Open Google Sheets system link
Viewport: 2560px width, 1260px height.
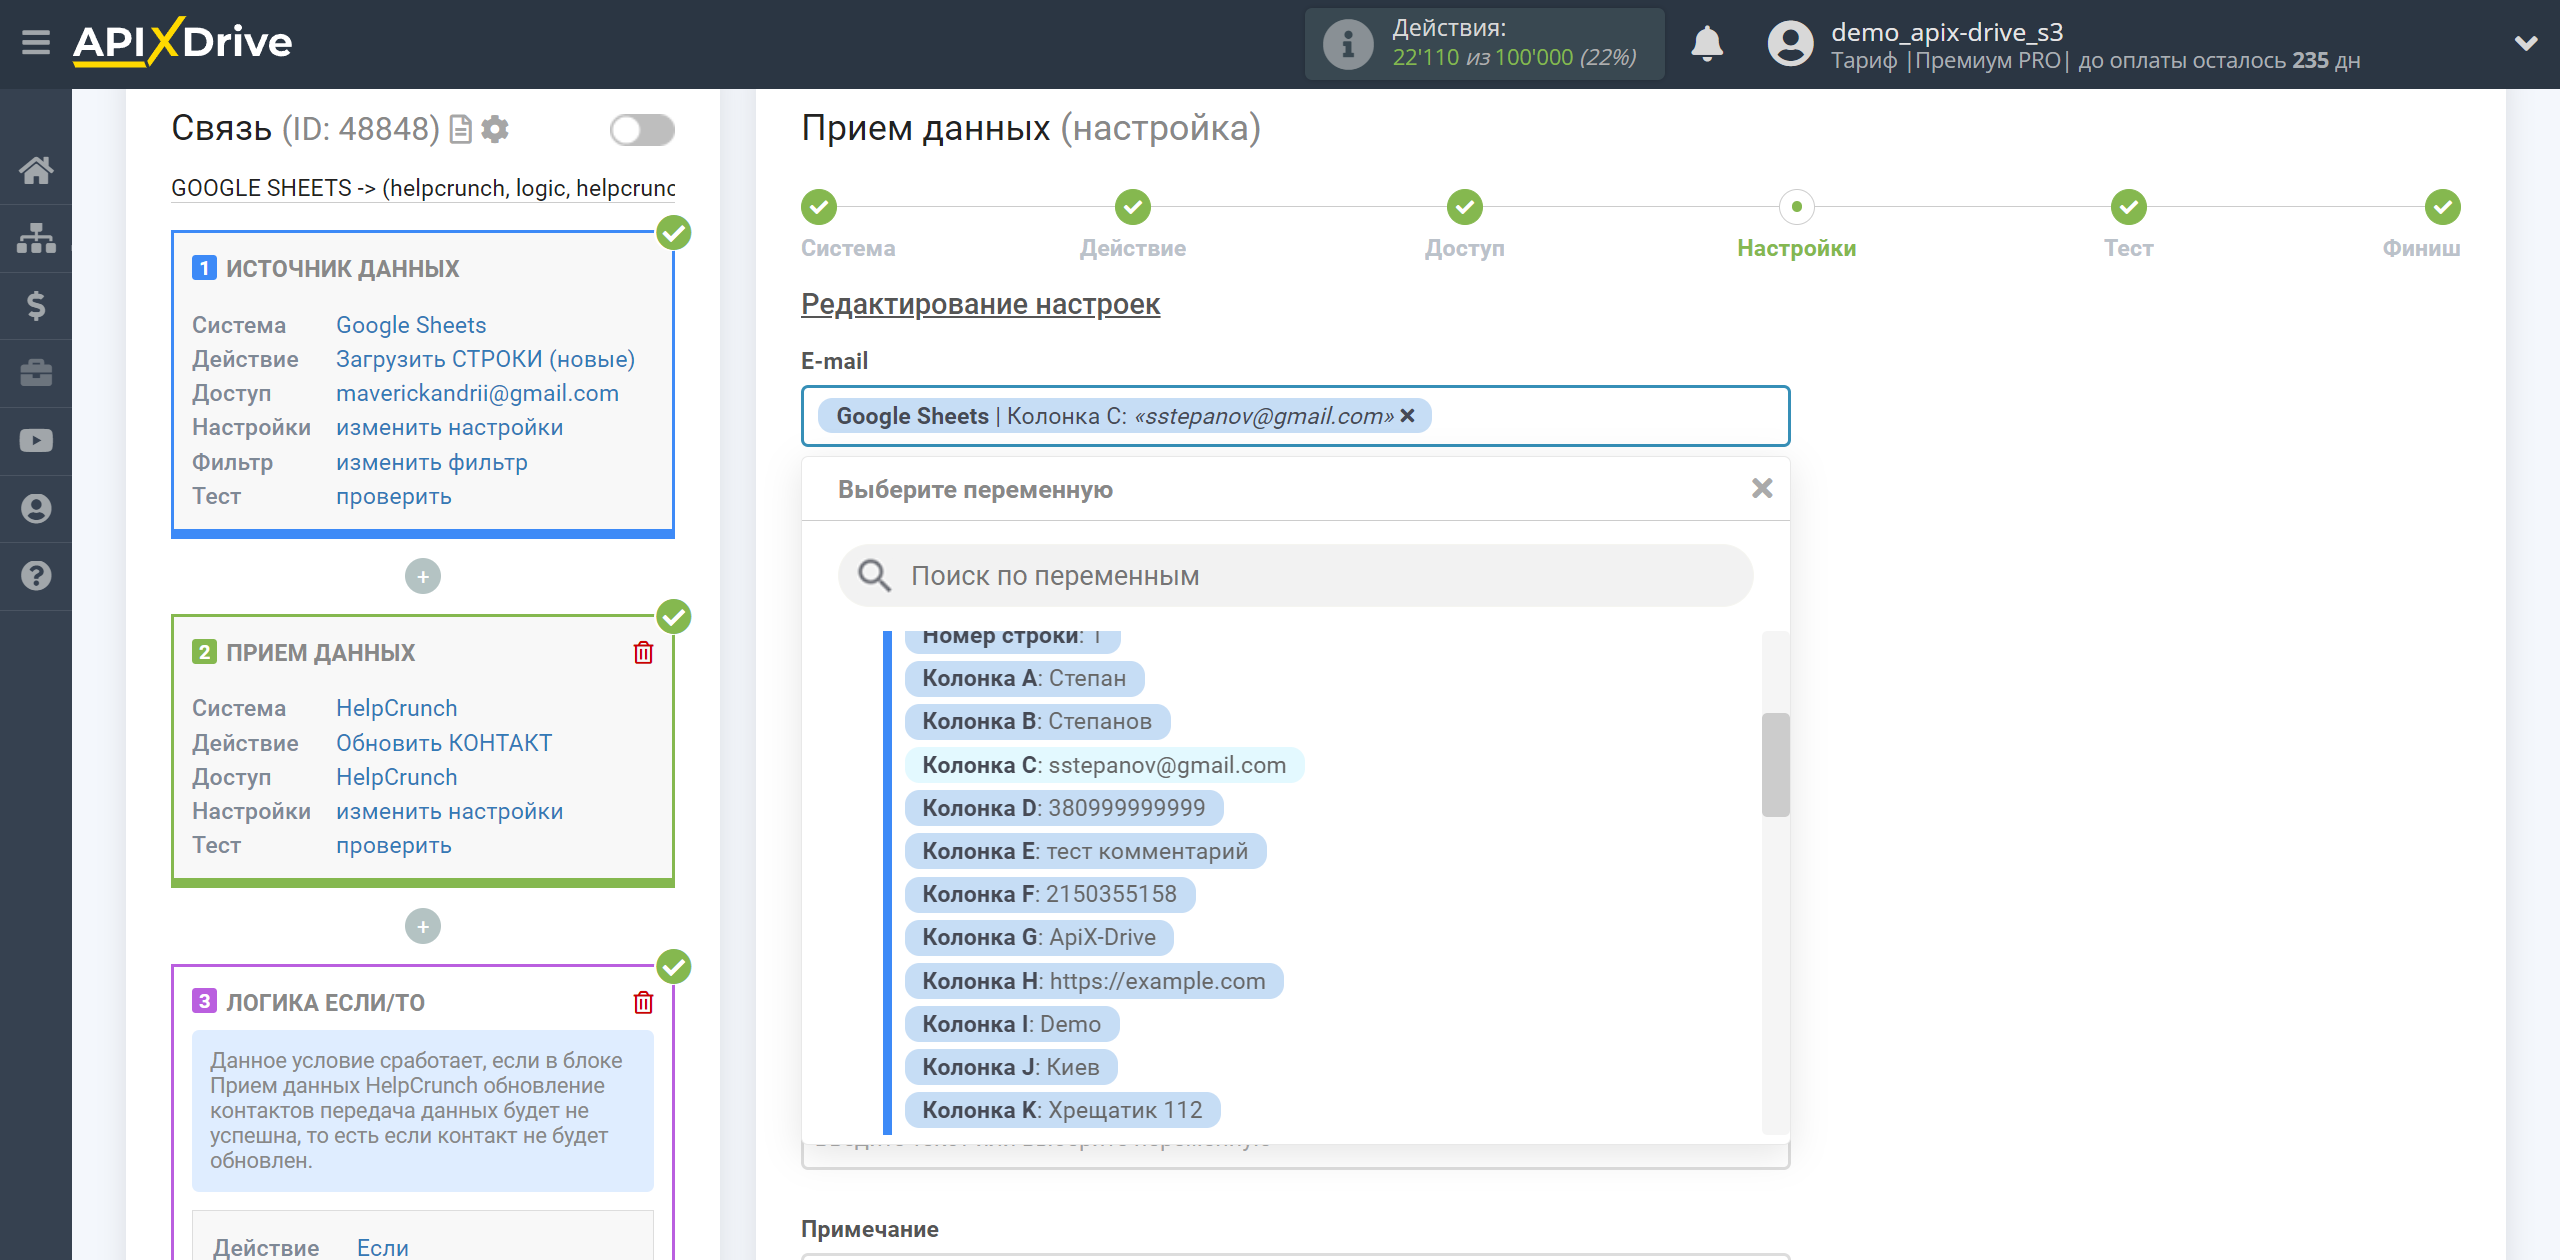click(411, 325)
